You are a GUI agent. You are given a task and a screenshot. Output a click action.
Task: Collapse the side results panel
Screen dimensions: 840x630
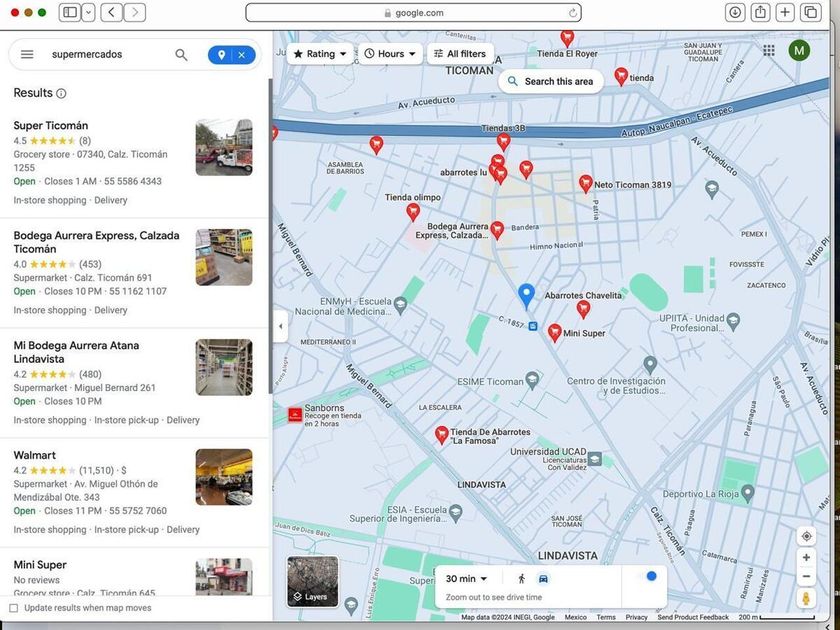tap(280, 326)
